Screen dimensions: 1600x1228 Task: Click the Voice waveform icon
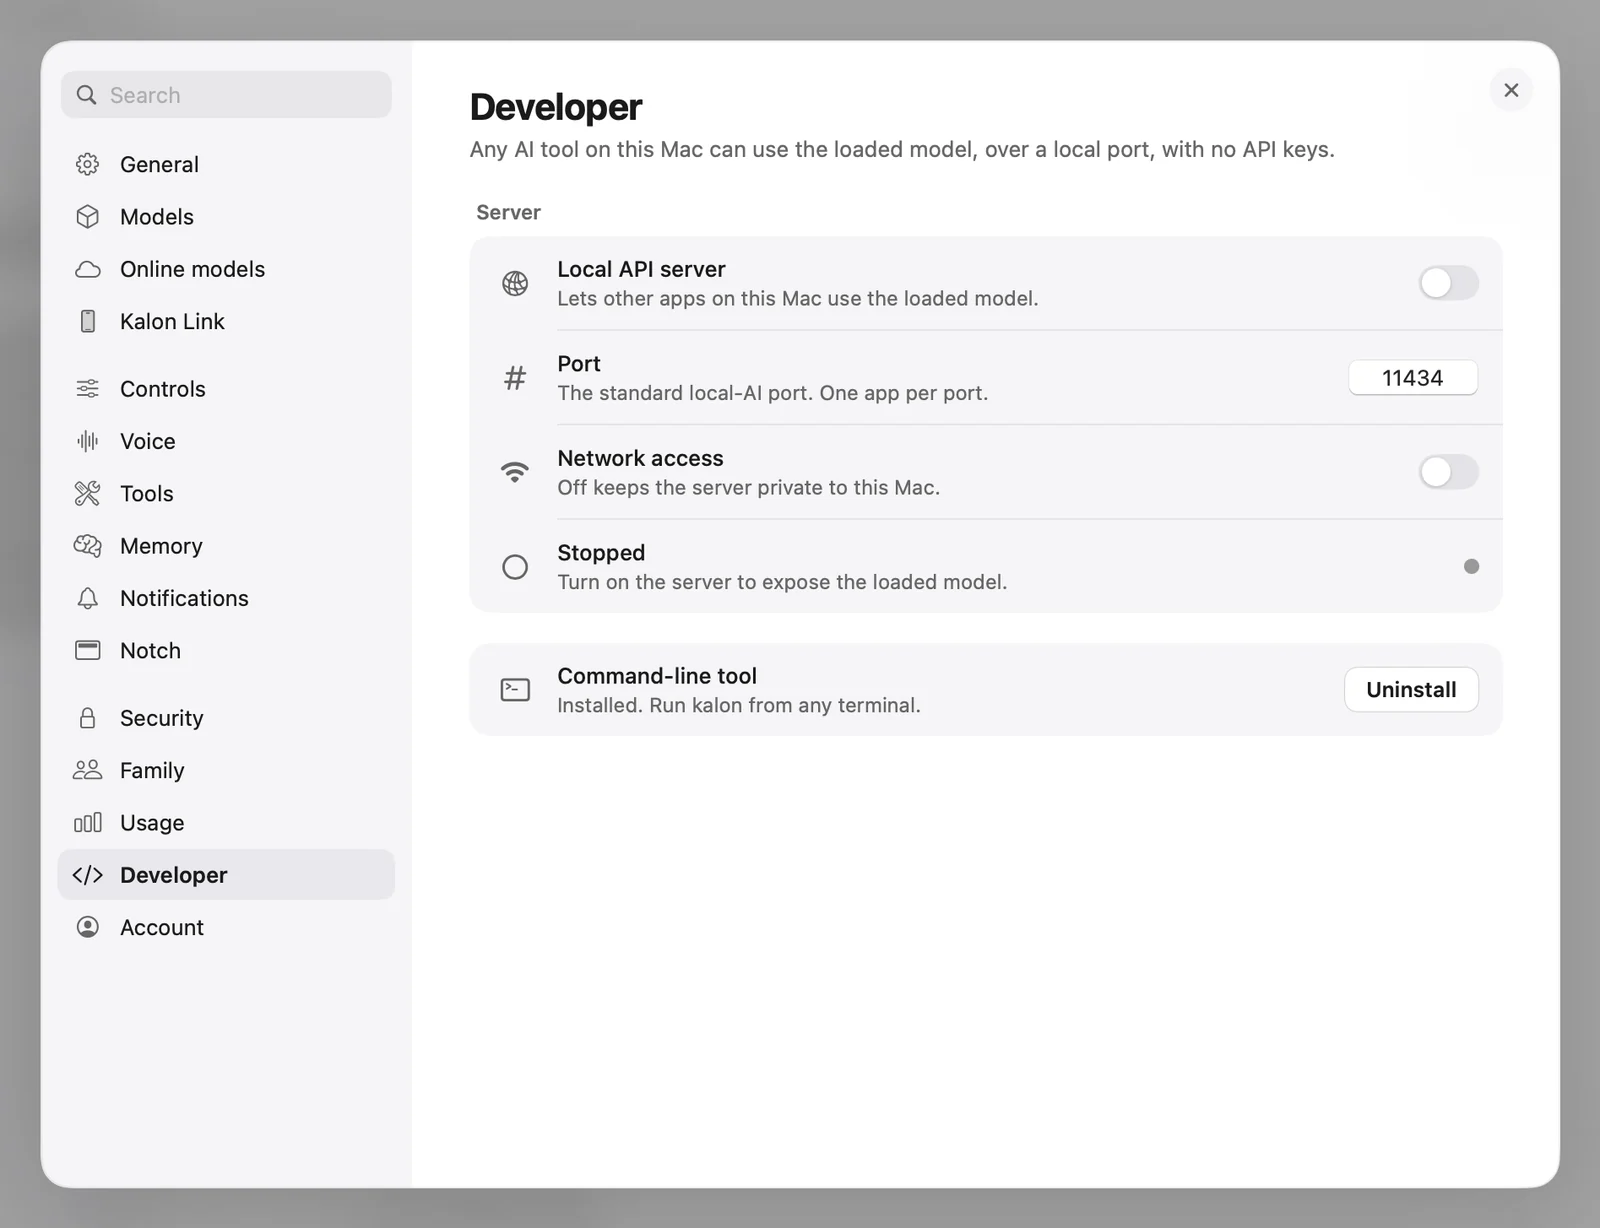point(88,441)
